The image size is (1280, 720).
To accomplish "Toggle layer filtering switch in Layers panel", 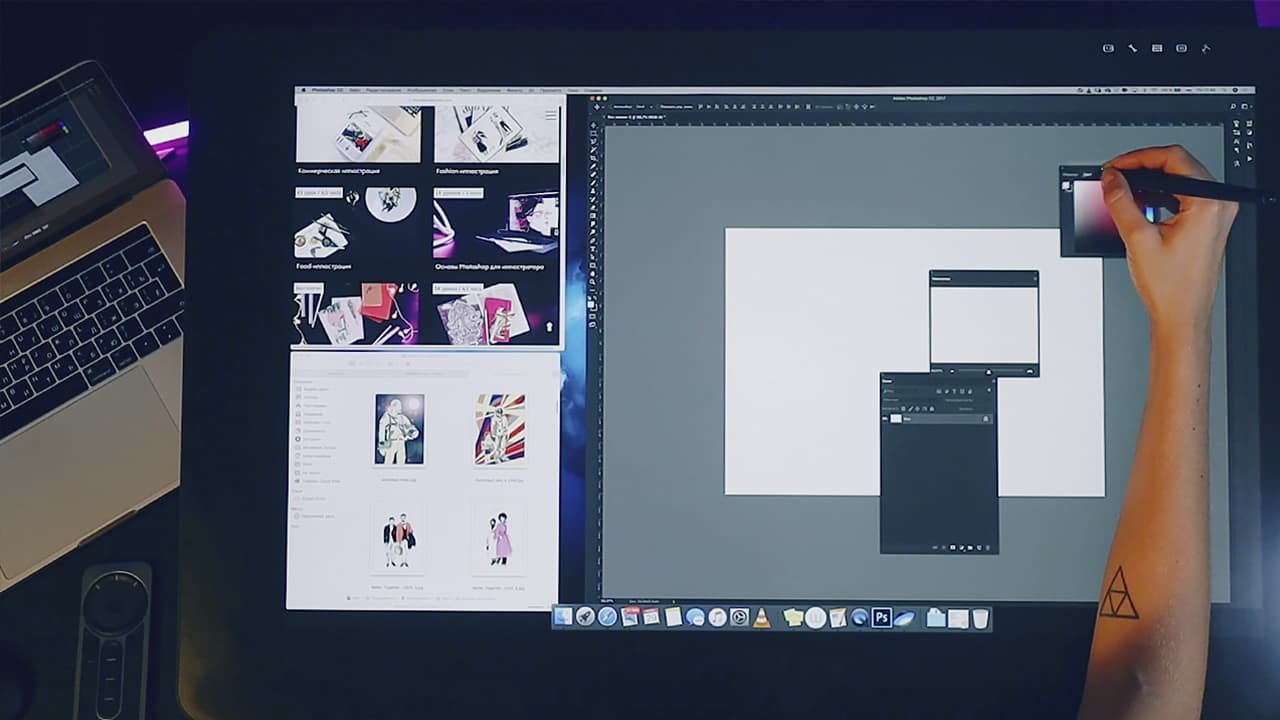I will (989, 390).
